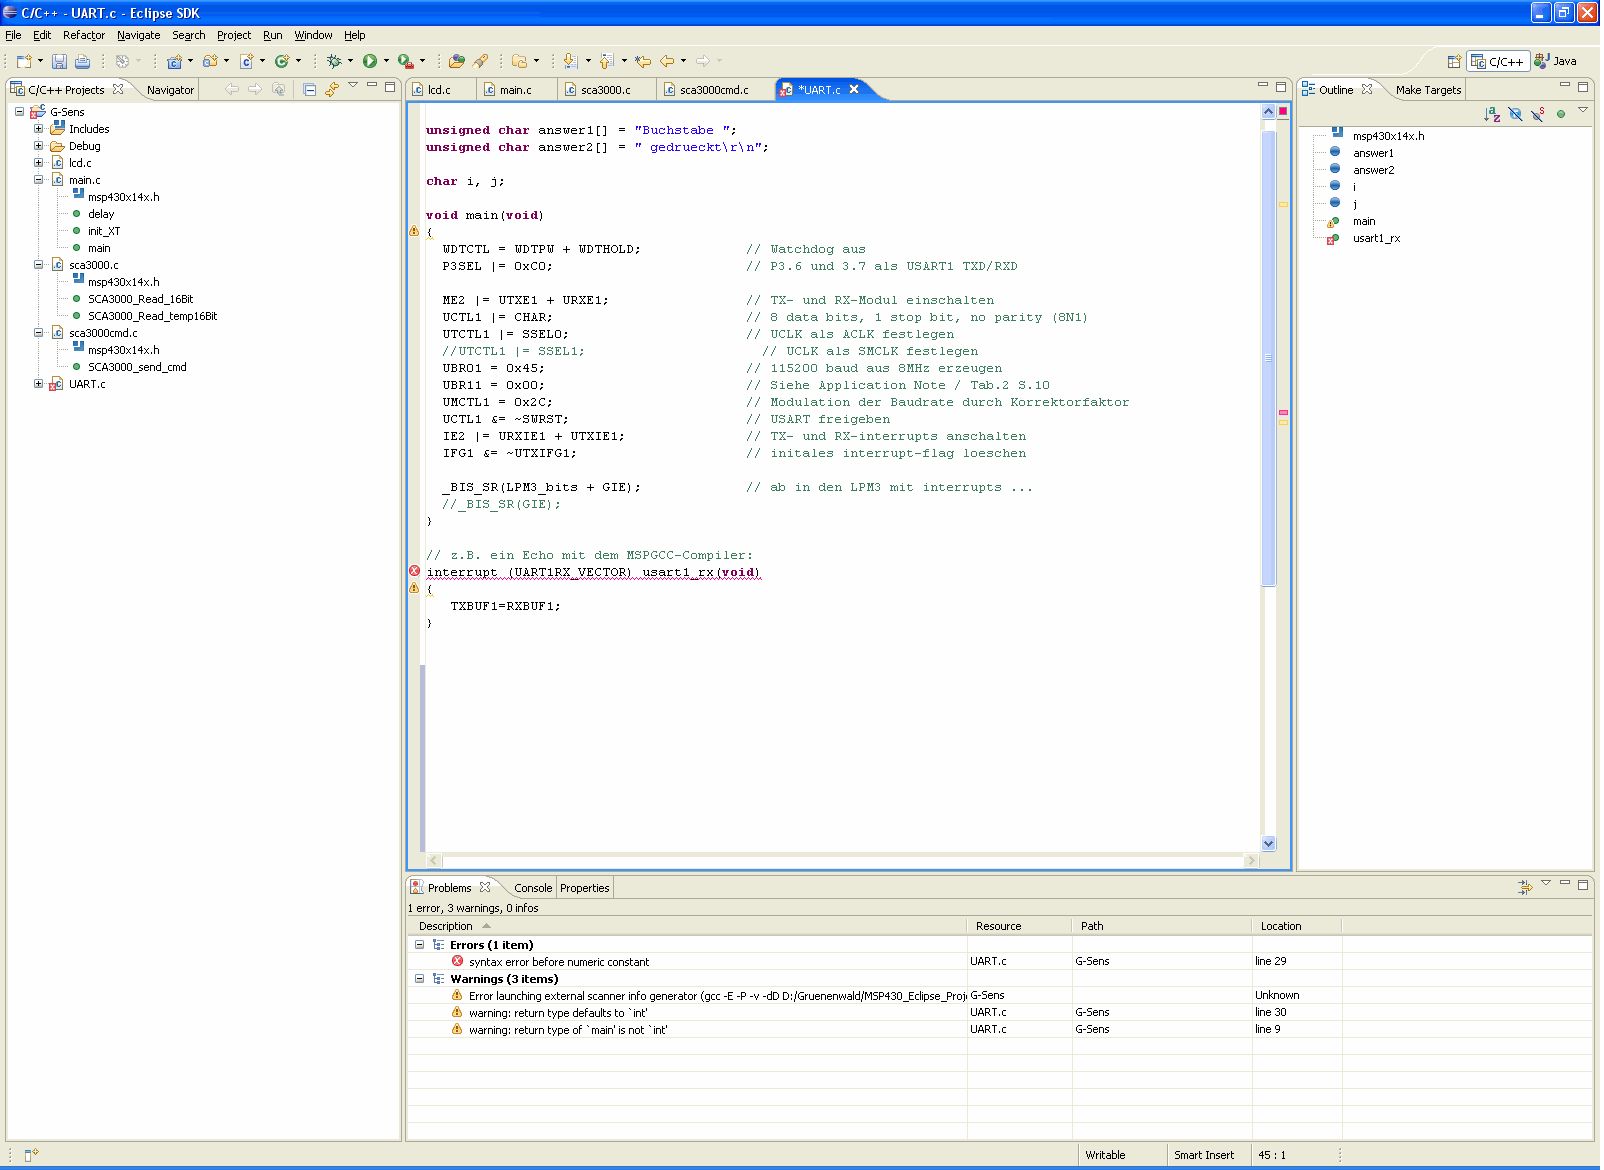Switch to the C/C++ perspective

pyautogui.click(x=1498, y=61)
